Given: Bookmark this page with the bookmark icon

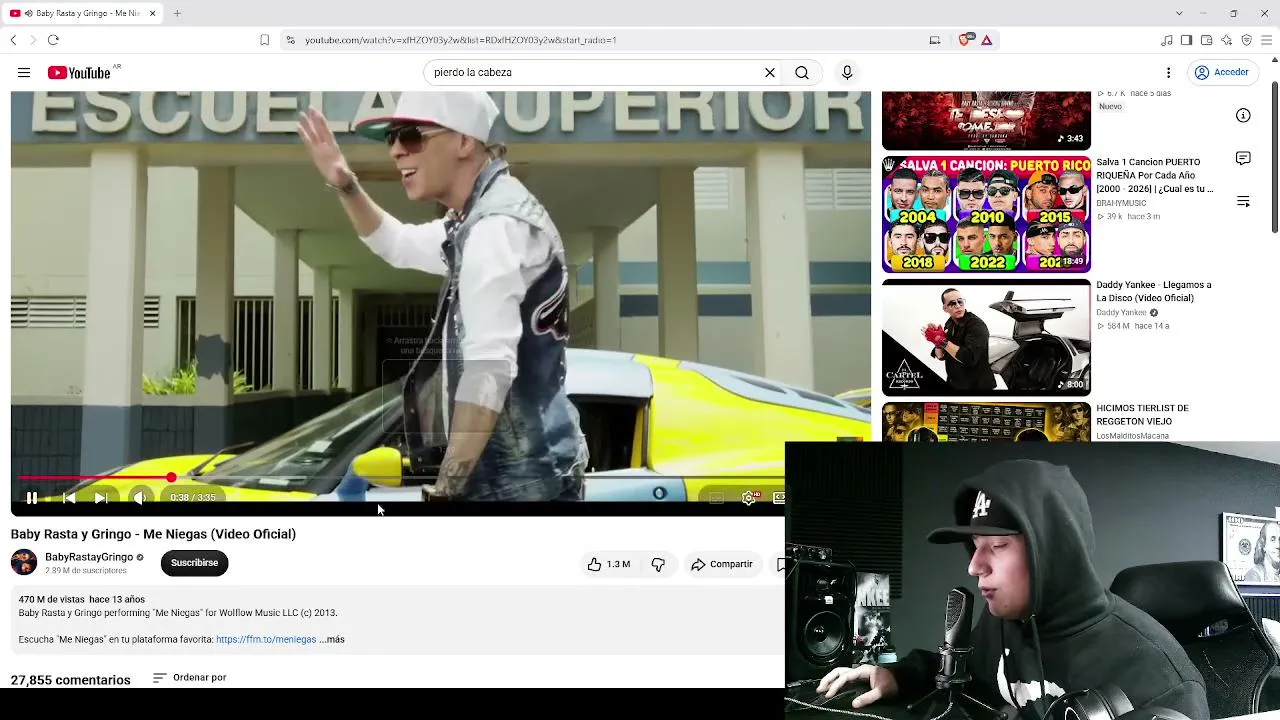Looking at the screenshot, I should coord(264,40).
